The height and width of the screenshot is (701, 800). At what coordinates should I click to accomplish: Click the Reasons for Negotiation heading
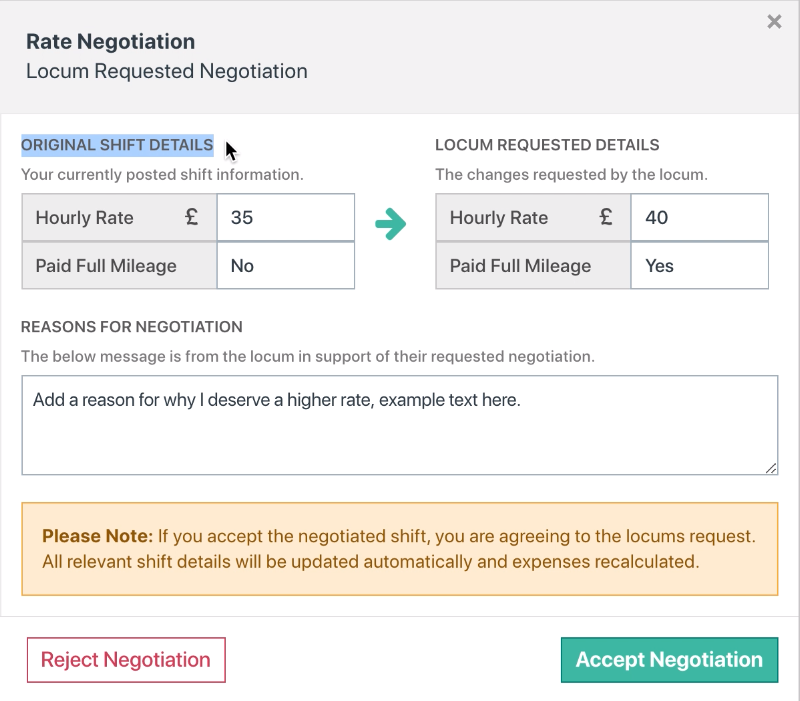[x=132, y=327]
